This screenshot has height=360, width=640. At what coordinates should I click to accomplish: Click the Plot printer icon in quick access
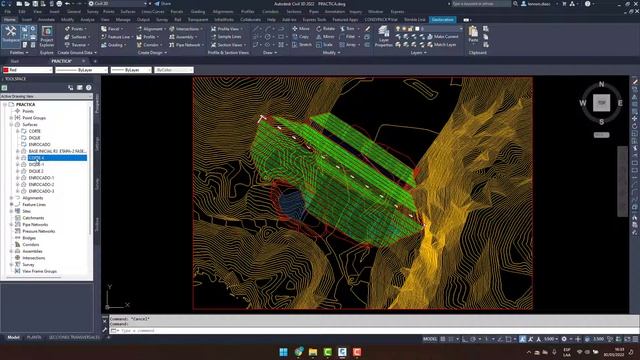pyautogui.click(x=59, y=4)
